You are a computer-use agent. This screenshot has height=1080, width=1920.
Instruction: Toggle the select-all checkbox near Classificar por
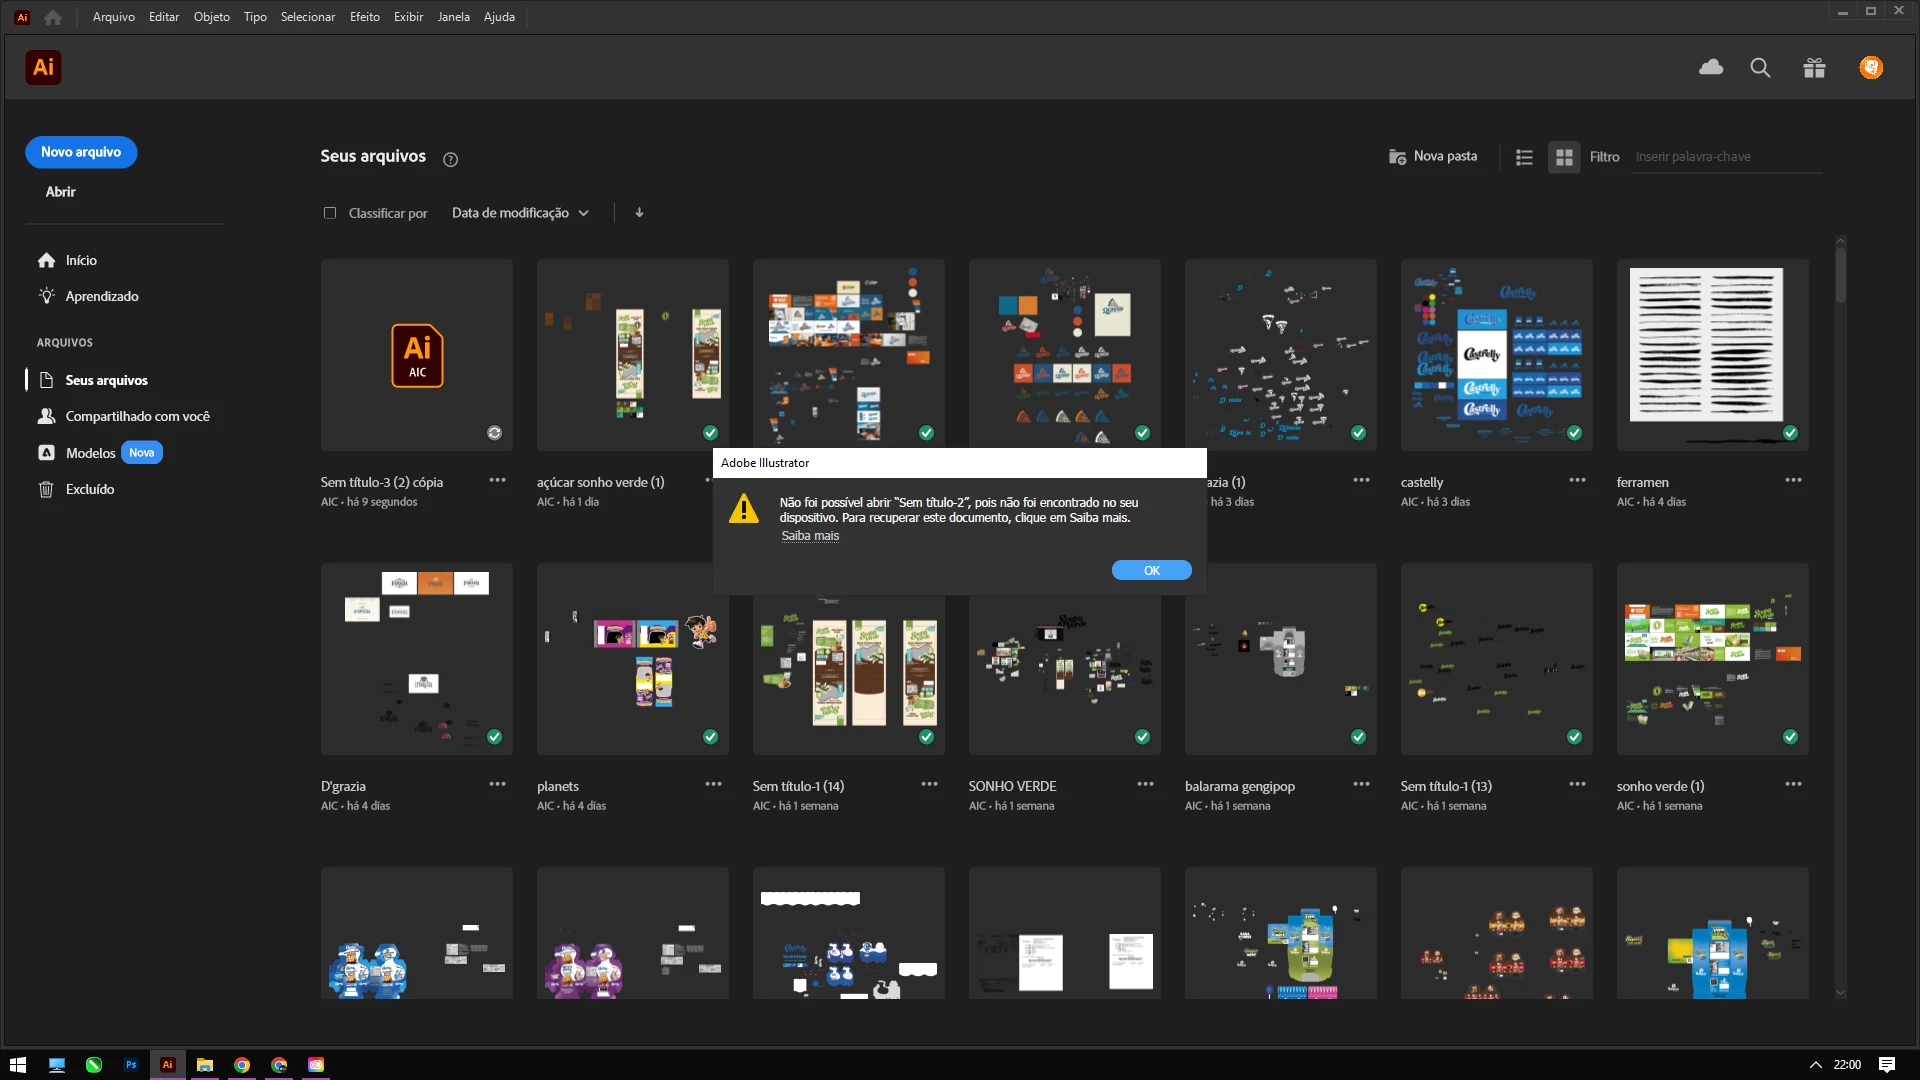tap(330, 213)
